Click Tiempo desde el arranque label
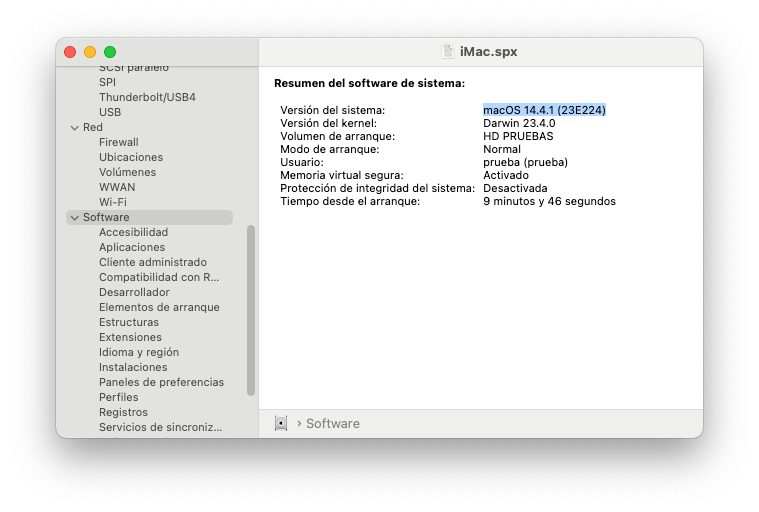The image size is (759, 512). [350, 202]
